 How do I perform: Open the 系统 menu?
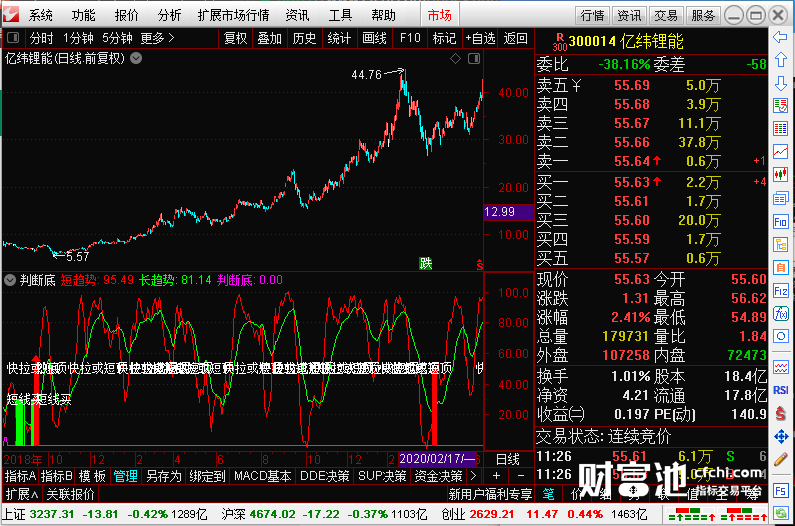click(x=41, y=15)
